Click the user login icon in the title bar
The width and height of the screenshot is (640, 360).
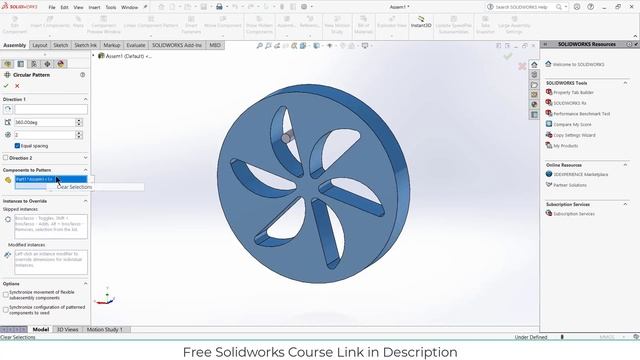577,7
